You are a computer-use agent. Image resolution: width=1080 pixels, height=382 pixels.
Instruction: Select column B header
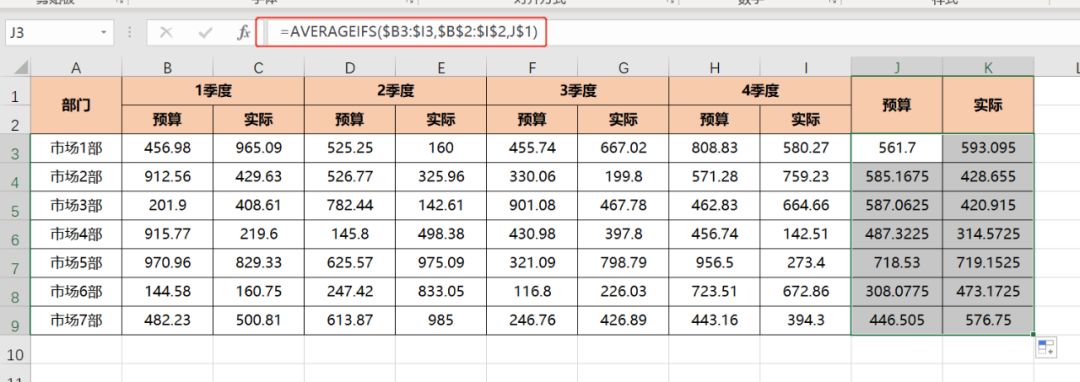[167, 67]
